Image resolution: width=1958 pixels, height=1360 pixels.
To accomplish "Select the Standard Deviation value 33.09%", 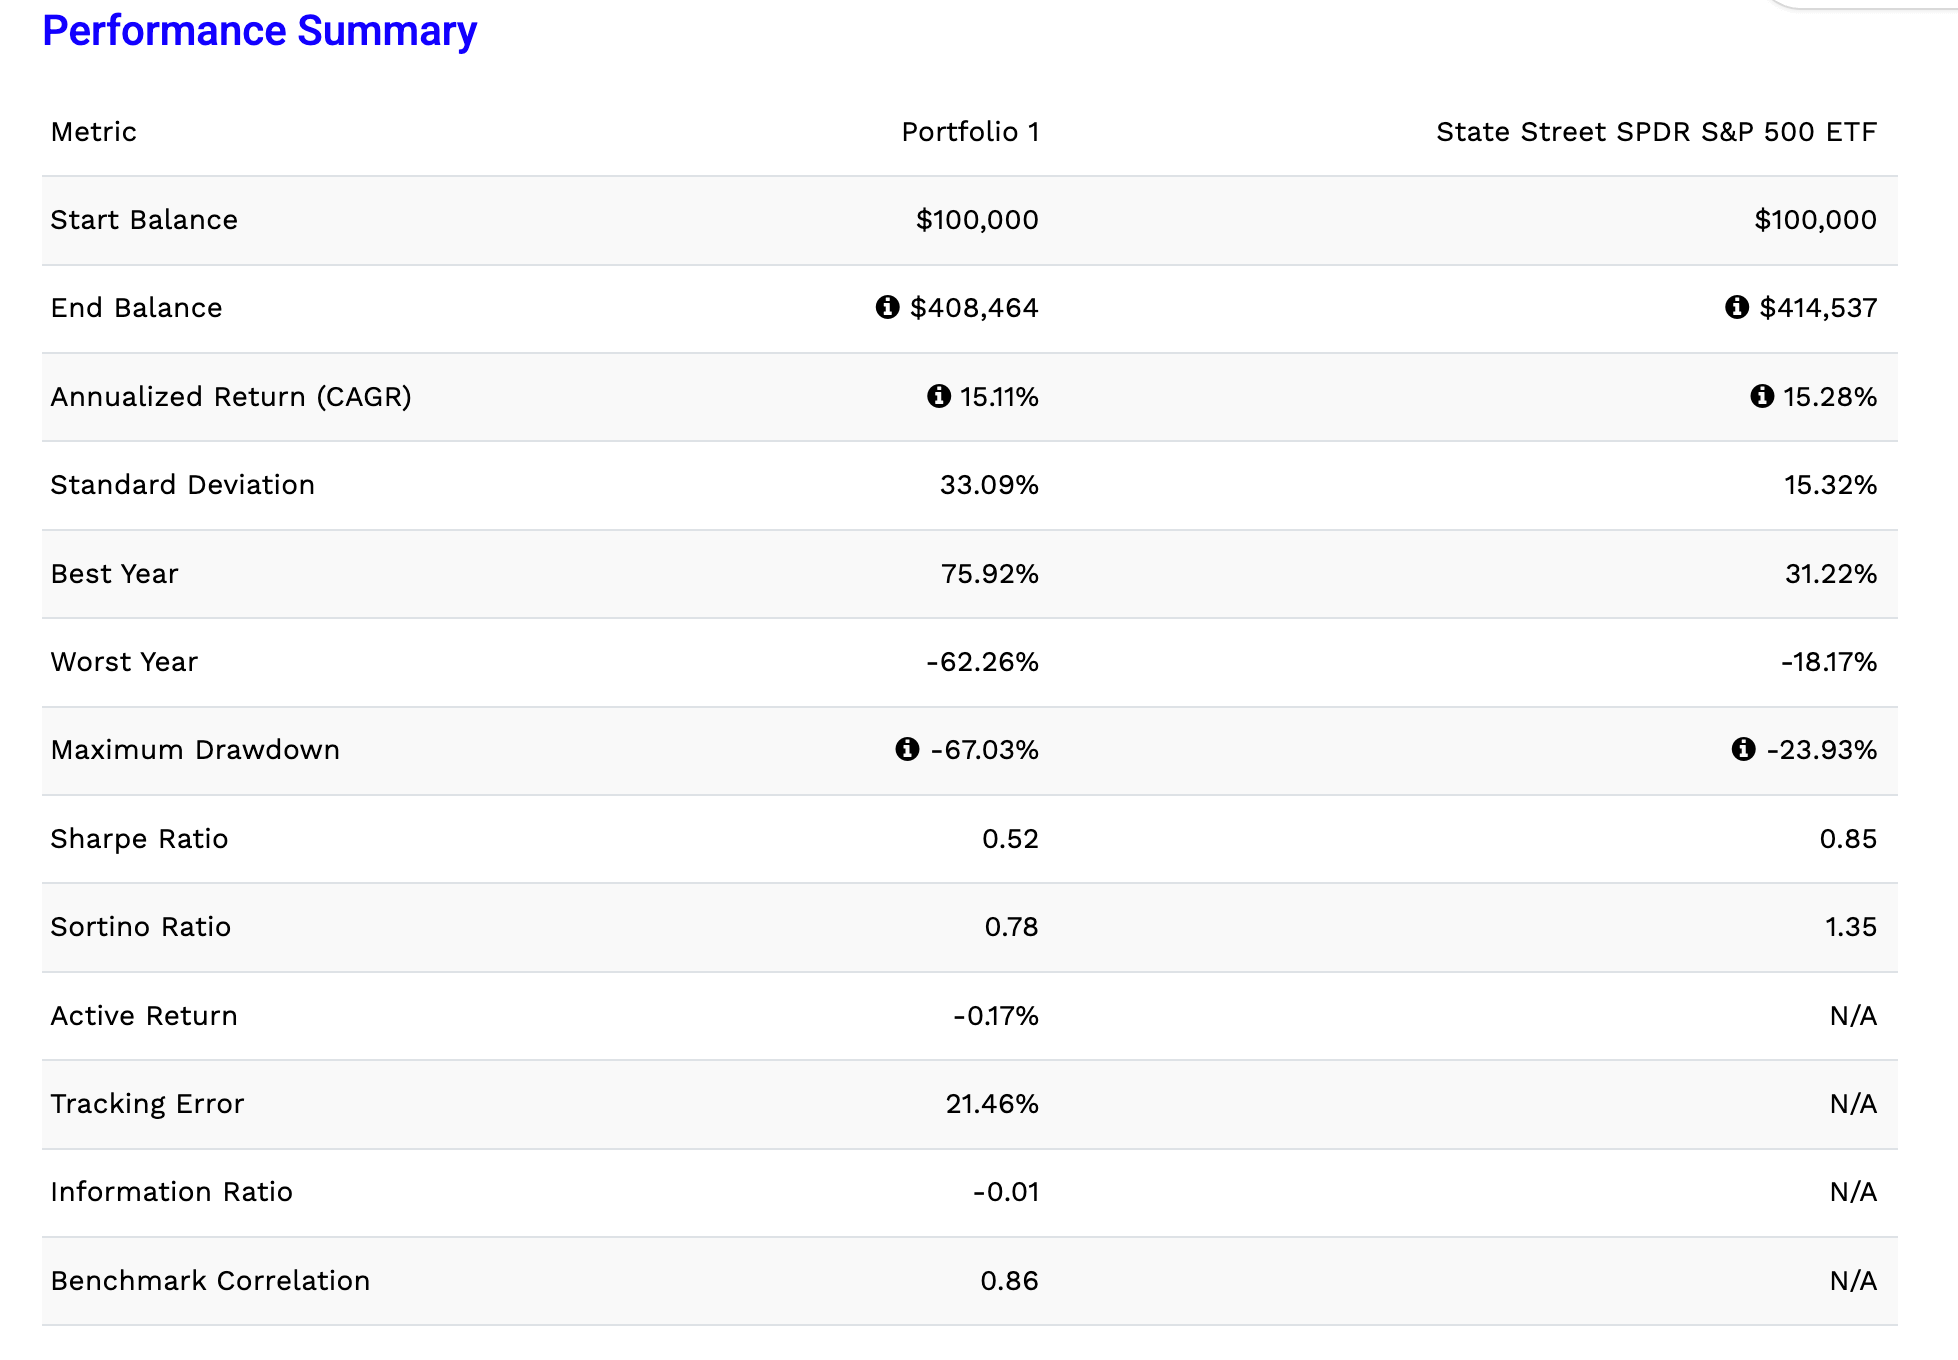I will (989, 485).
